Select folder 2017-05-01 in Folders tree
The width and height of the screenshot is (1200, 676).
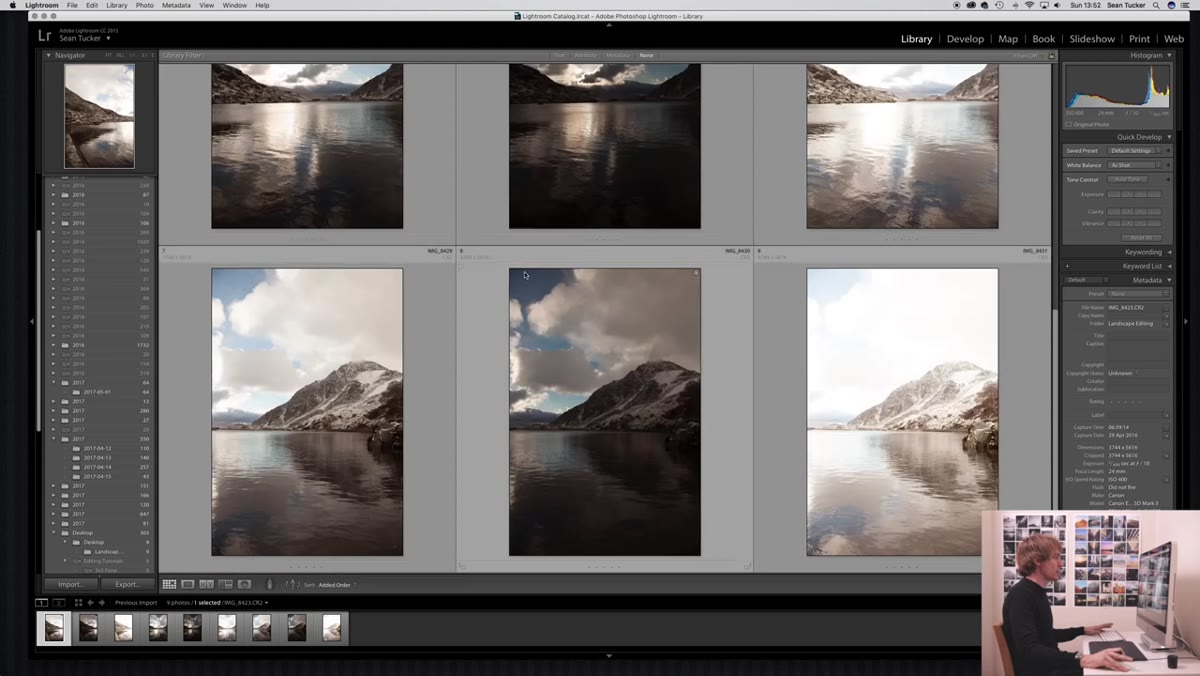click(98, 392)
